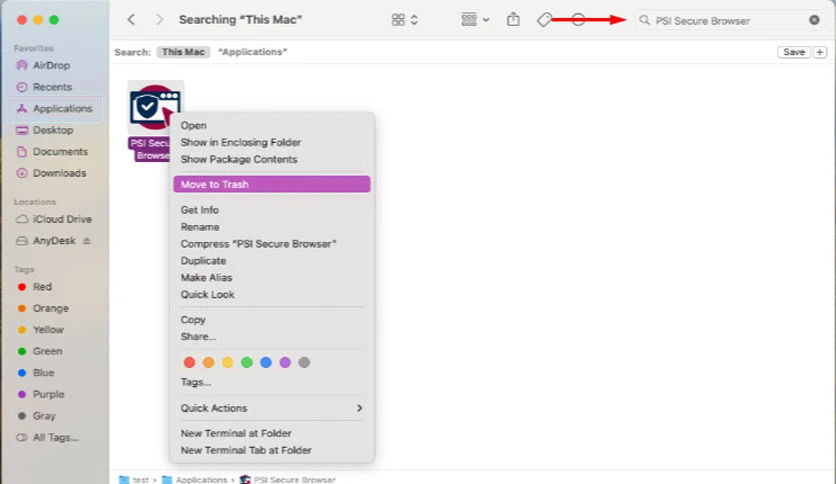Save the current search

(x=794, y=52)
